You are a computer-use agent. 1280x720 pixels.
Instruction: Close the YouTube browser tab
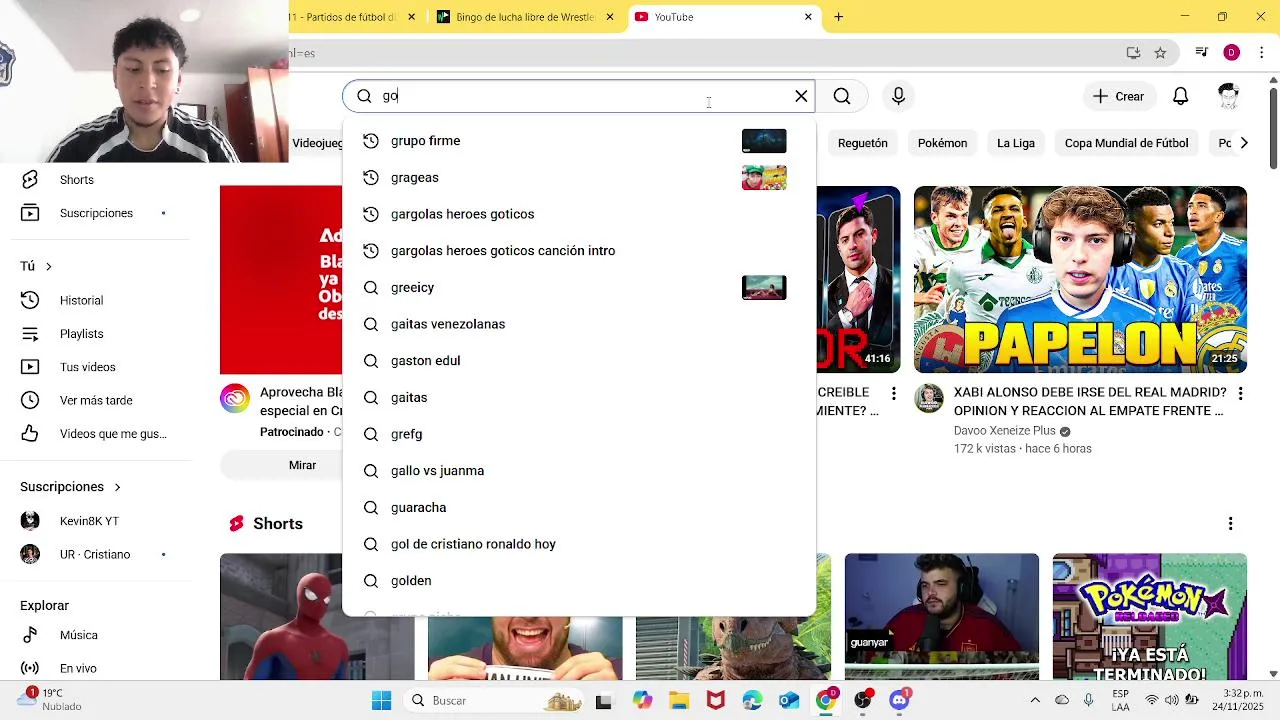[x=808, y=17]
